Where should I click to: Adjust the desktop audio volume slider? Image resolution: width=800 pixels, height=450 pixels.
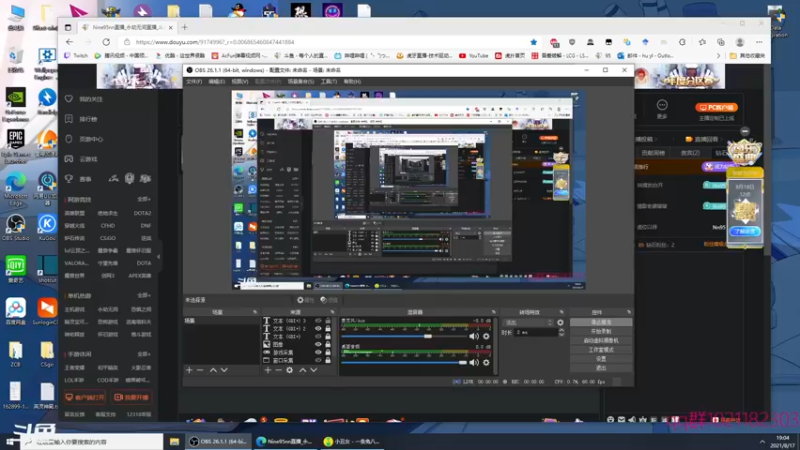[462, 362]
